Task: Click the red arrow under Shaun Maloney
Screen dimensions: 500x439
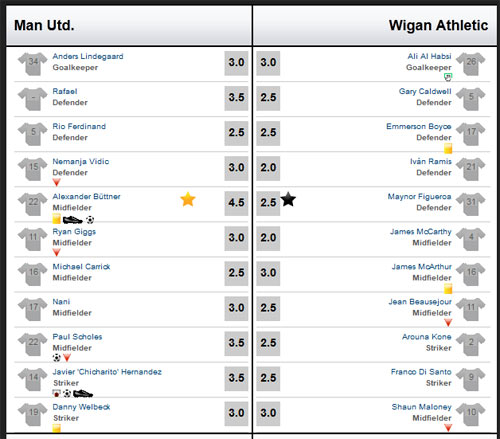Action: [x=448, y=427]
